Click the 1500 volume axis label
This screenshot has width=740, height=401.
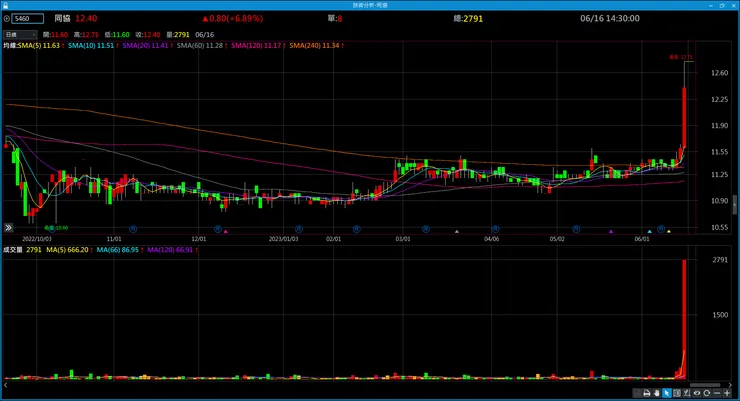tap(720, 315)
